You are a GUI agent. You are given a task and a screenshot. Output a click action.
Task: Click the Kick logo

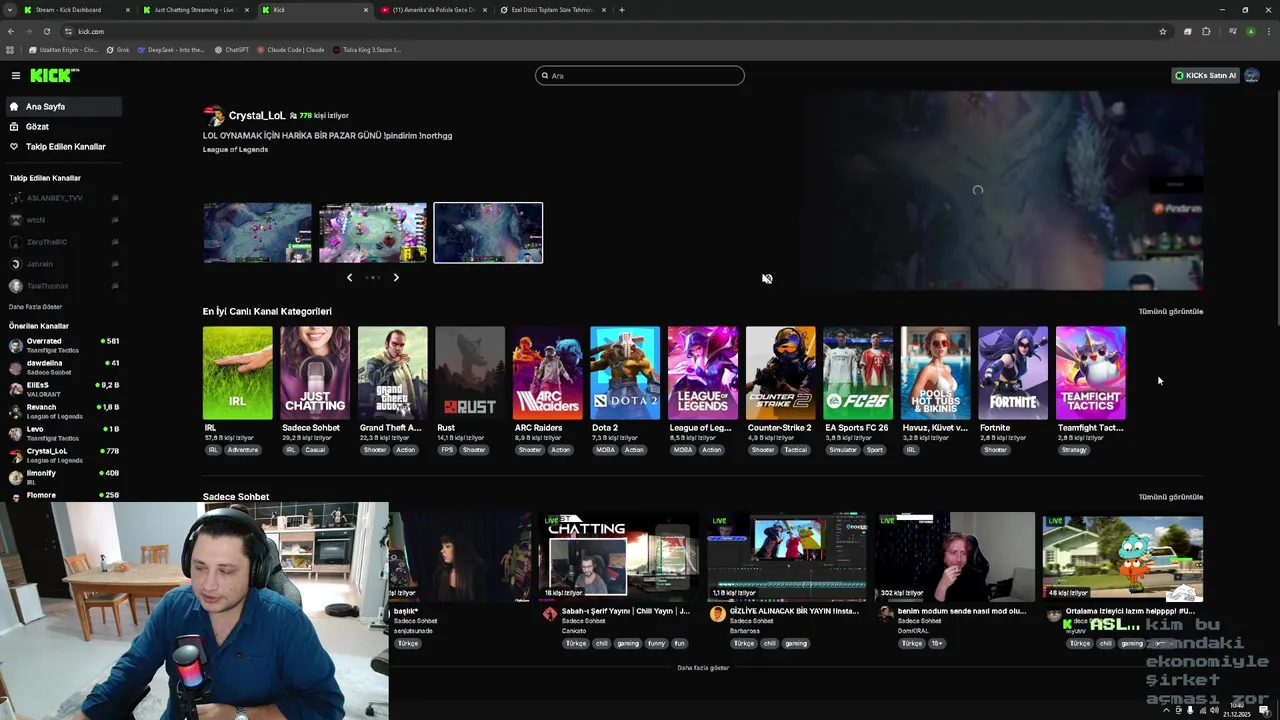54,75
